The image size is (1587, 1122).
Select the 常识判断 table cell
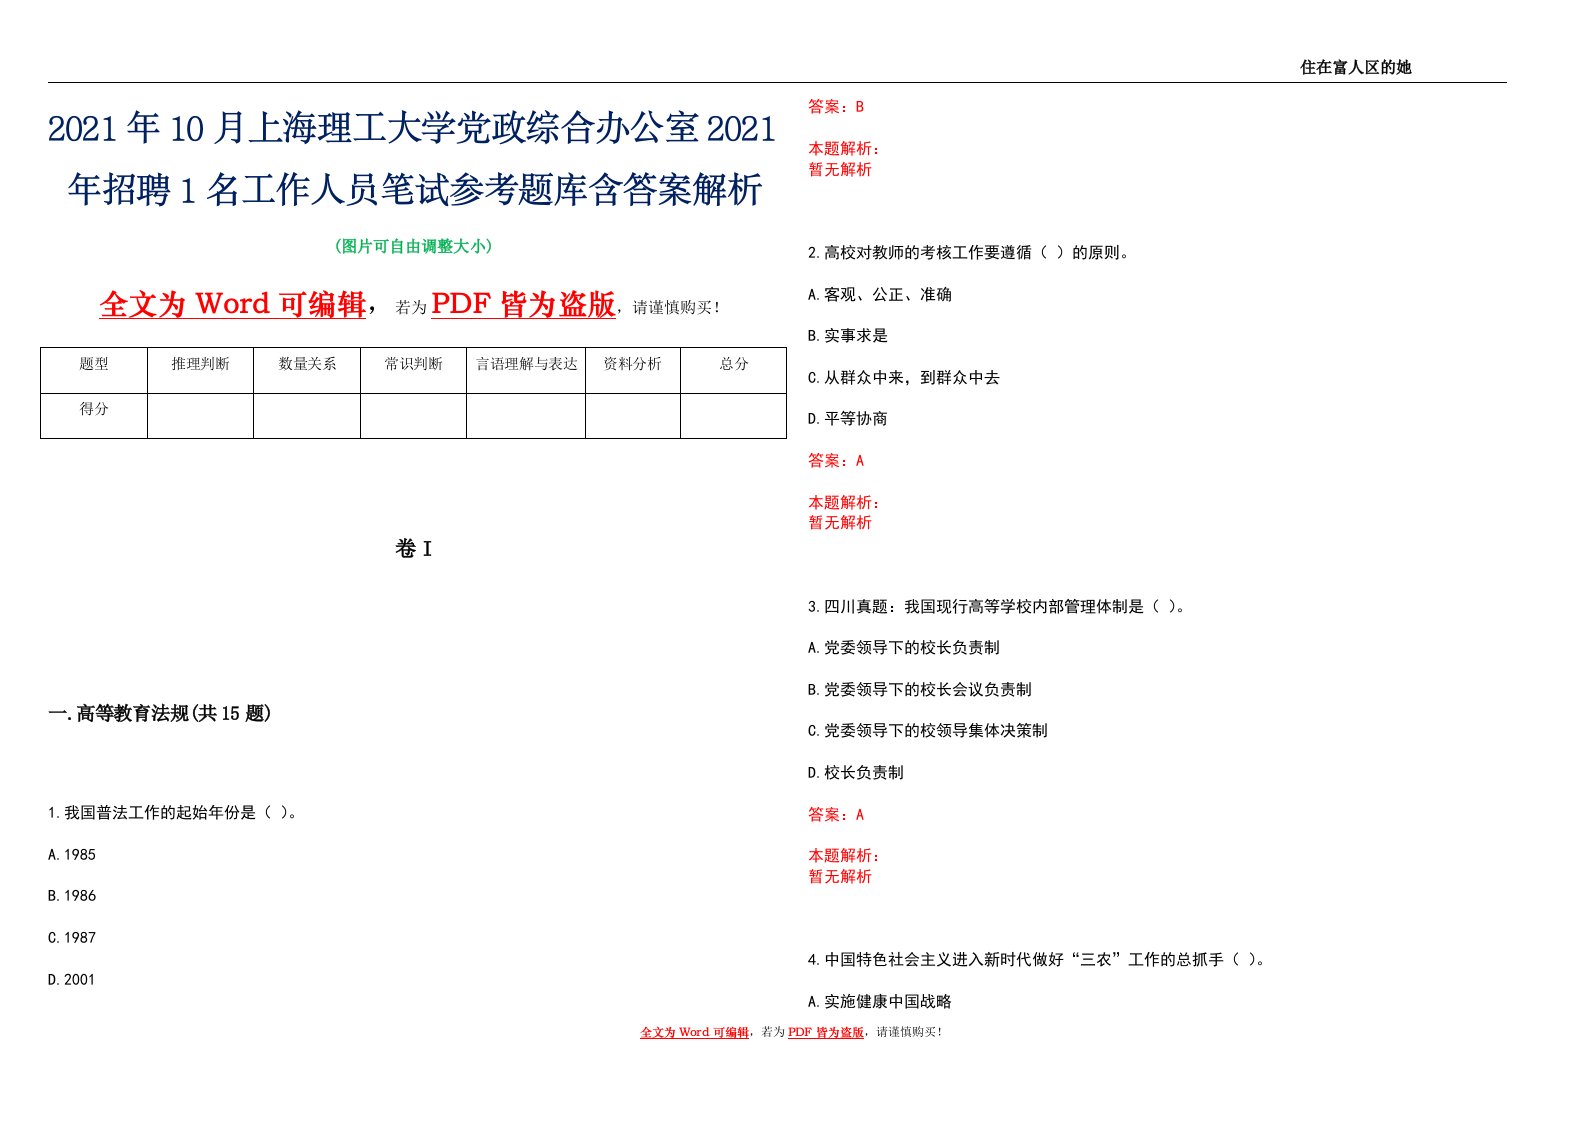click(x=413, y=370)
